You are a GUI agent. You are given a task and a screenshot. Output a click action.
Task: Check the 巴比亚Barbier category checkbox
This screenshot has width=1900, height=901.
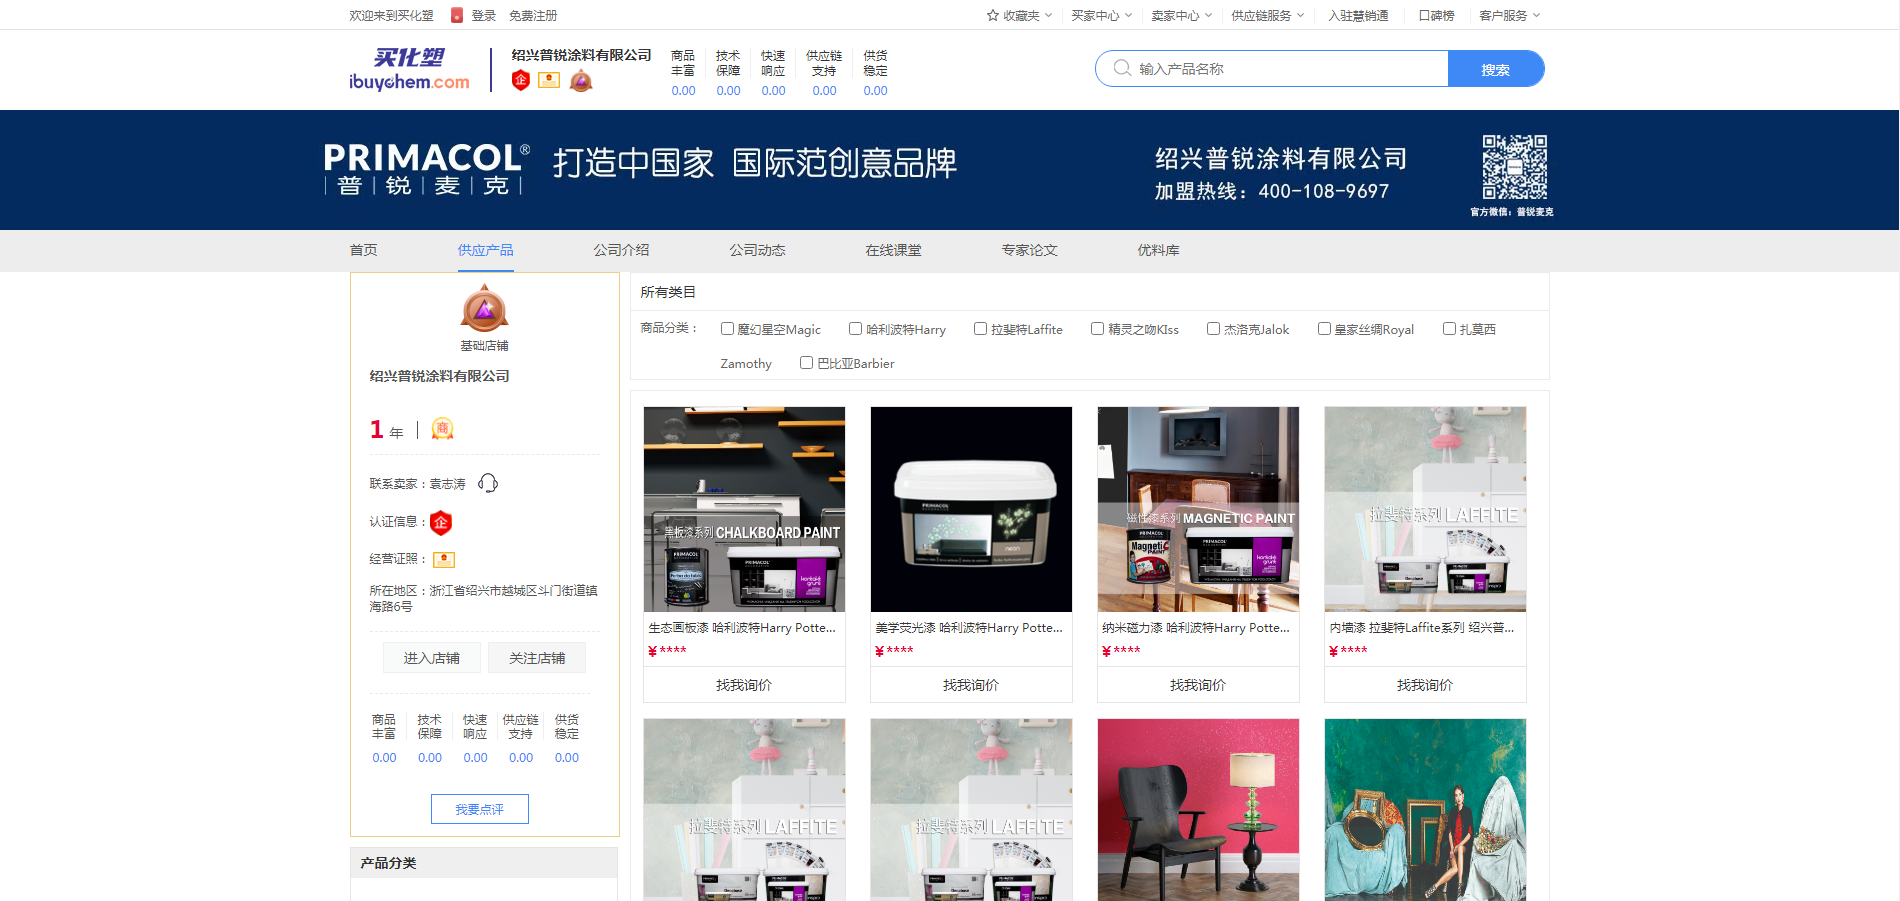(806, 362)
